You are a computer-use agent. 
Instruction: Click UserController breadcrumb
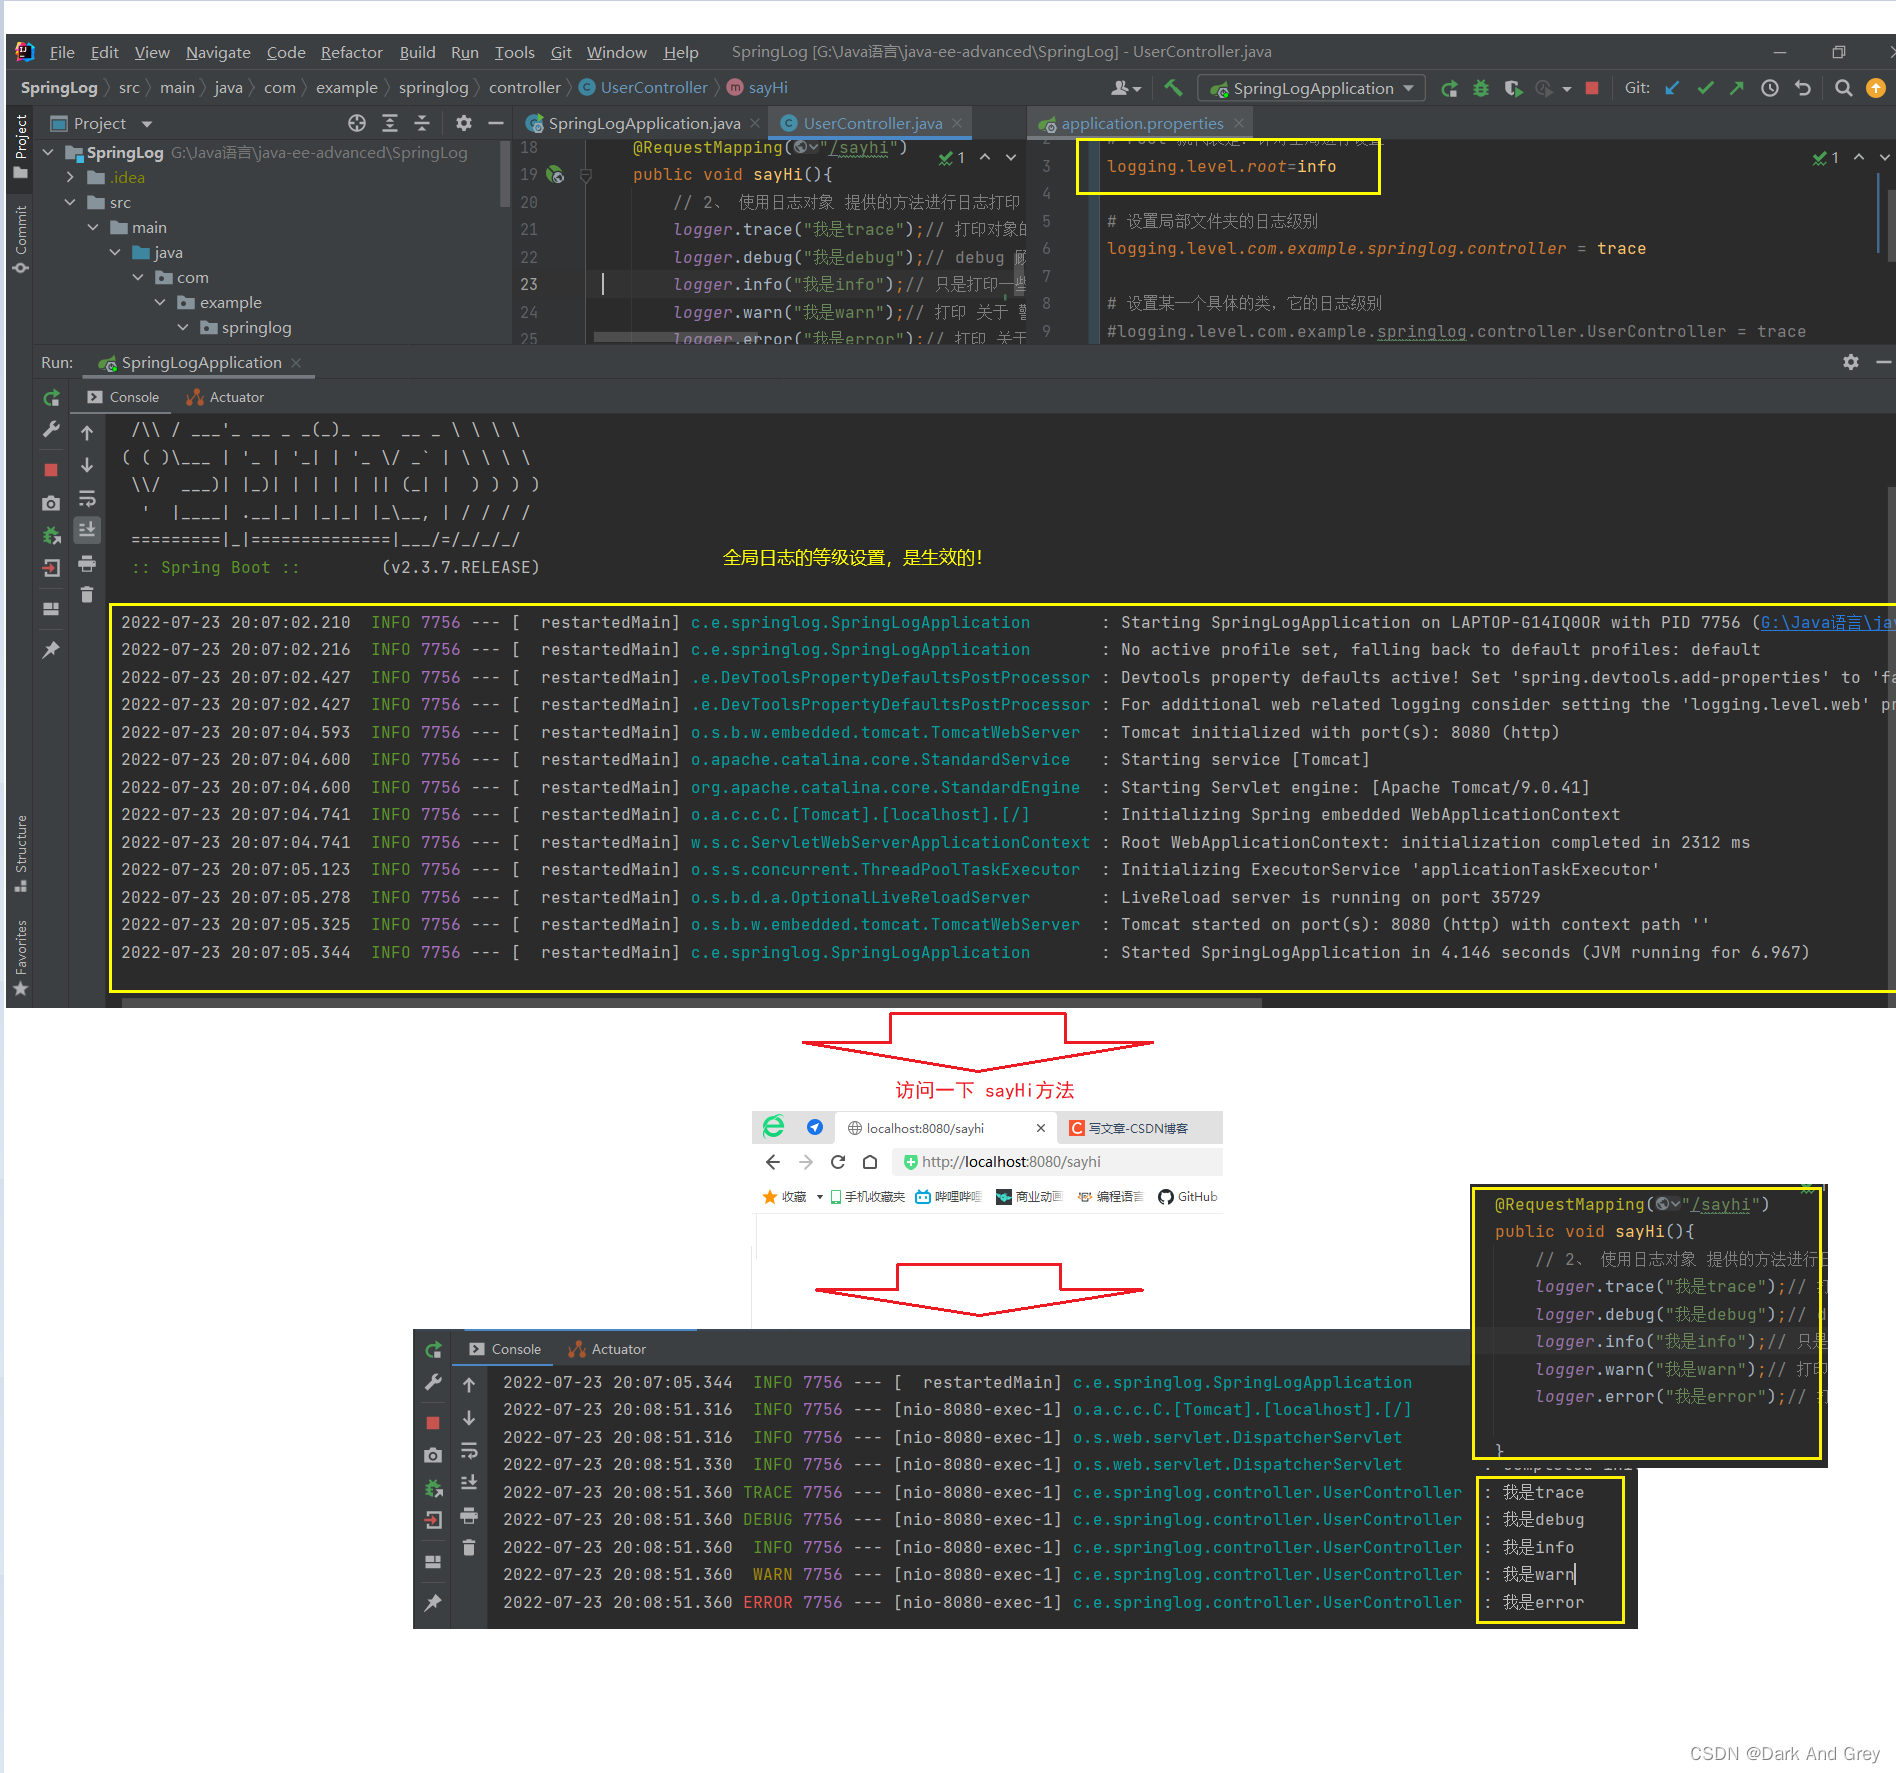click(x=643, y=88)
